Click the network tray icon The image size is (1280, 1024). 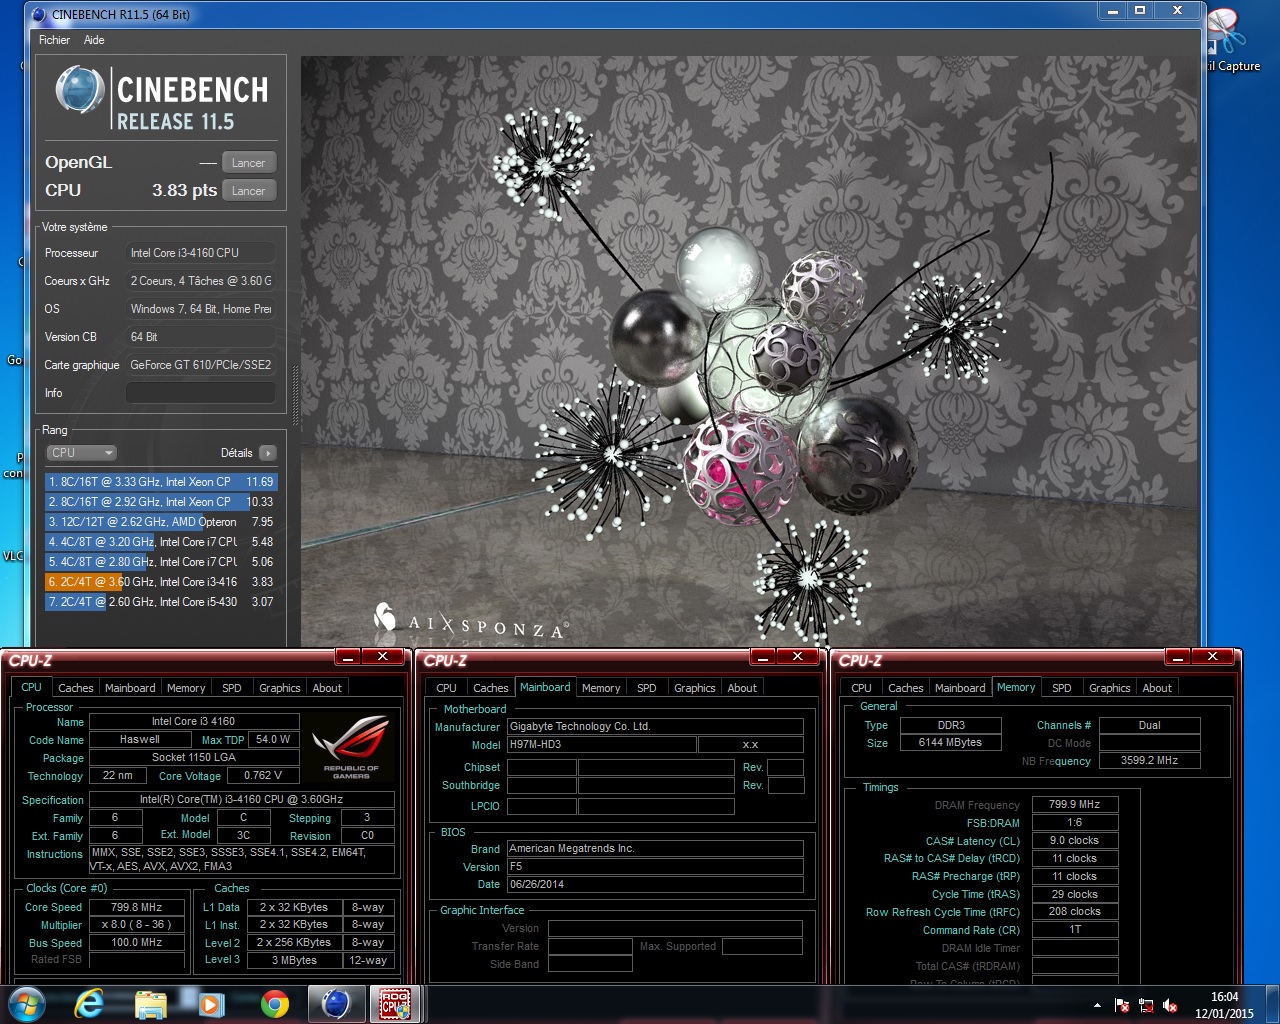coord(1146,1005)
